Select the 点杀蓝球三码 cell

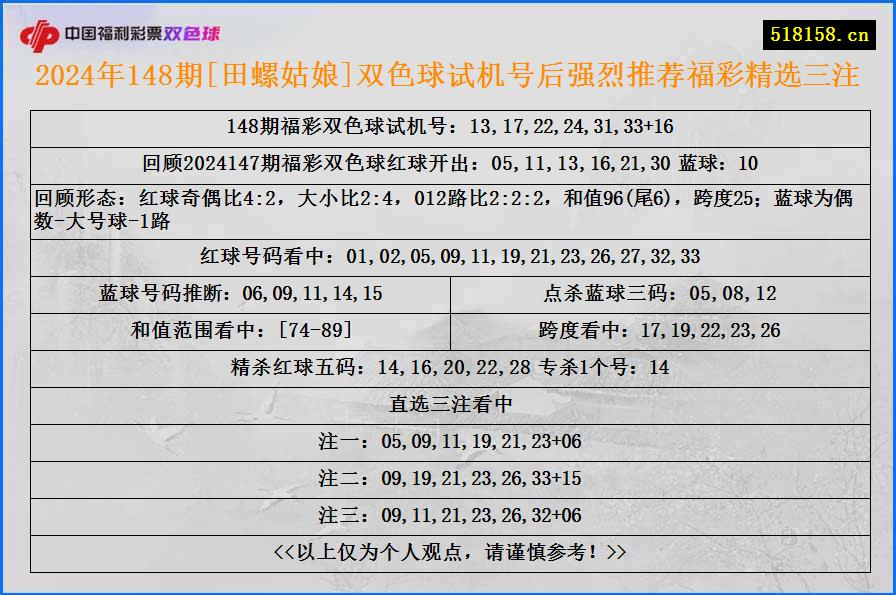pos(658,293)
